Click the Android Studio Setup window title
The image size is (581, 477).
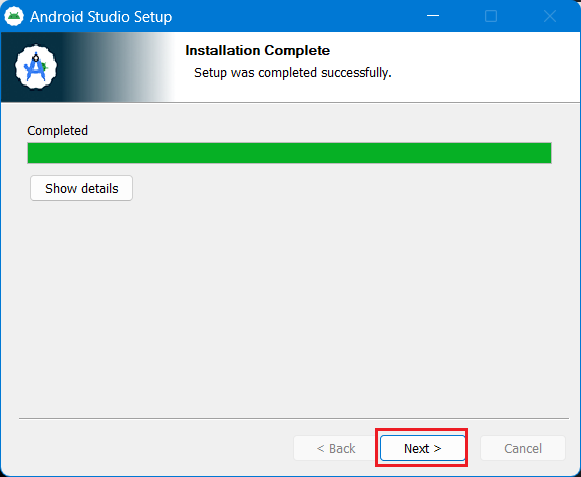pos(101,17)
